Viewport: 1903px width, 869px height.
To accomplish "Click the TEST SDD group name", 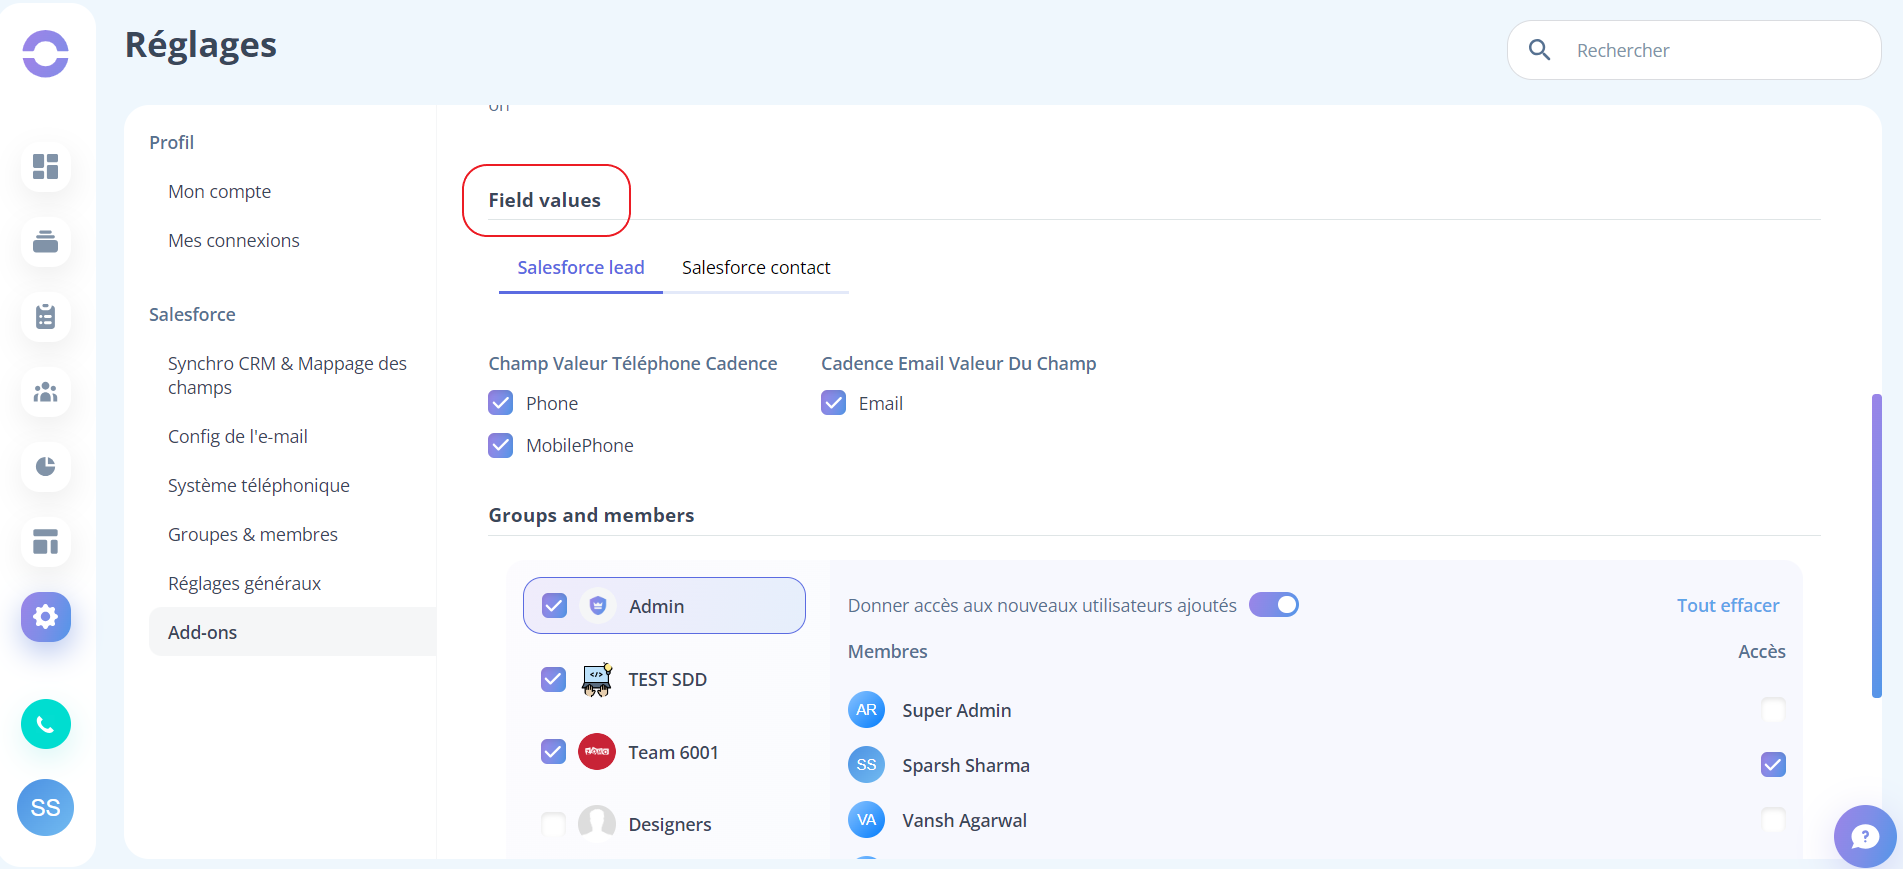I will pos(667,679).
